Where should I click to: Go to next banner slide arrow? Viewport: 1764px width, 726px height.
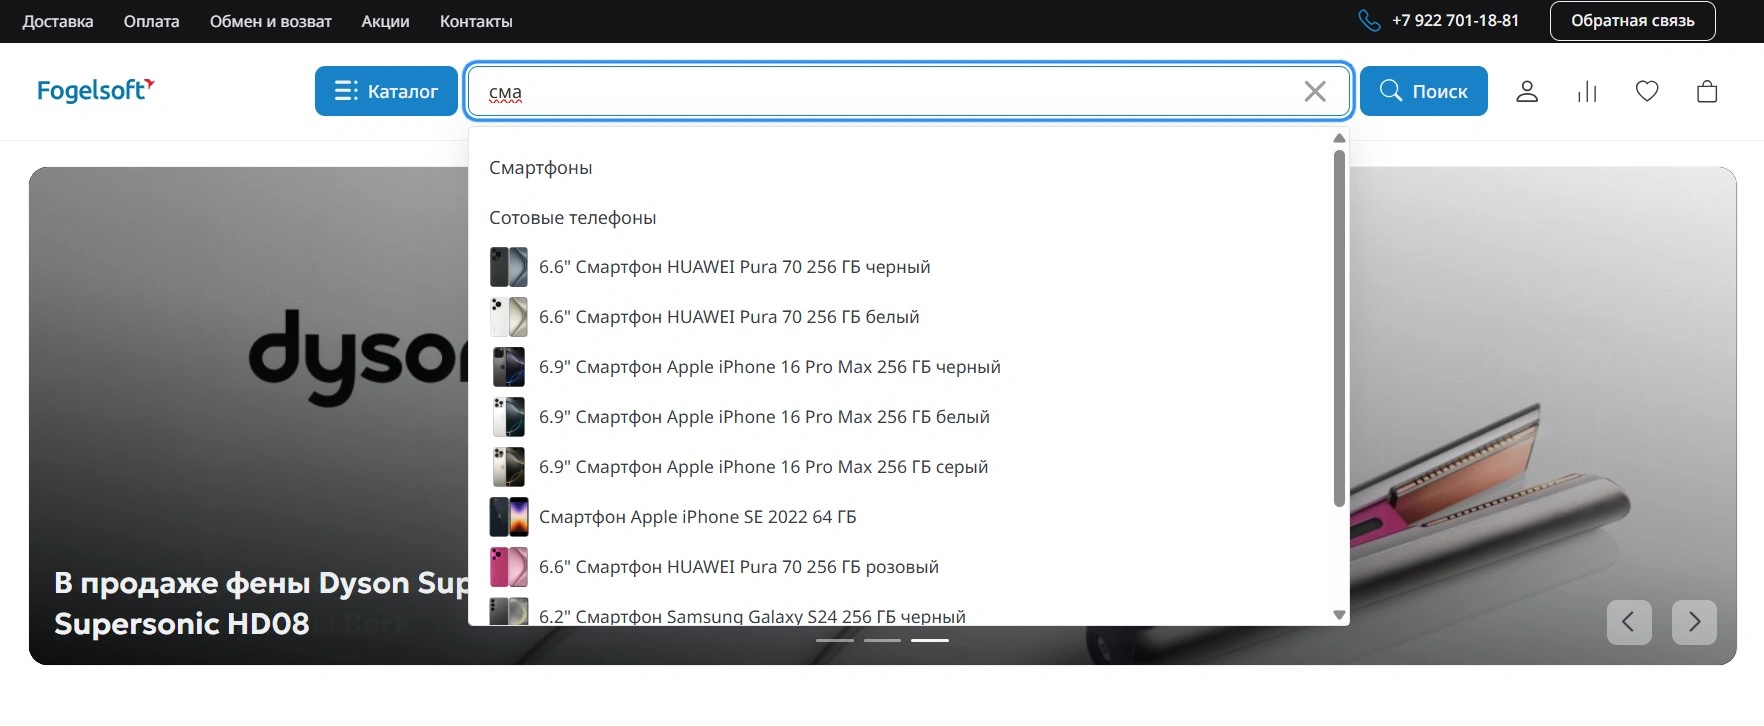click(x=1694, y=622)
